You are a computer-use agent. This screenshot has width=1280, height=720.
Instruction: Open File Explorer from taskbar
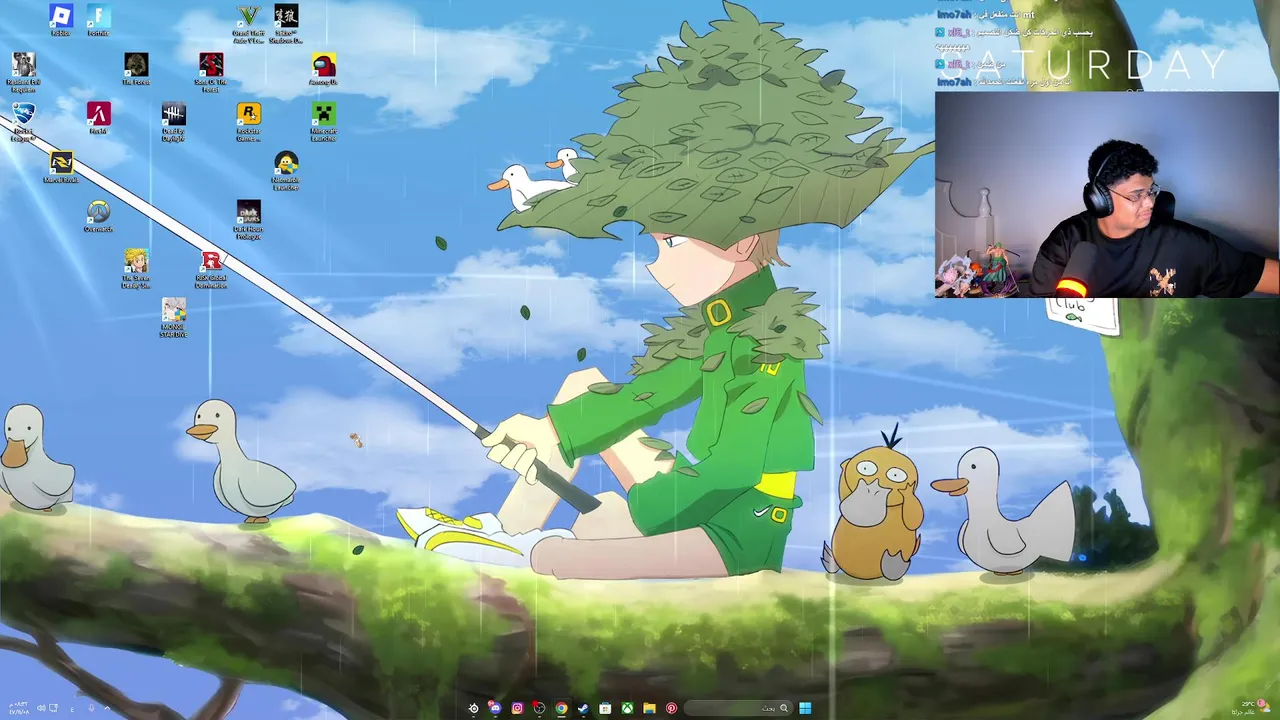coord(649,708)
